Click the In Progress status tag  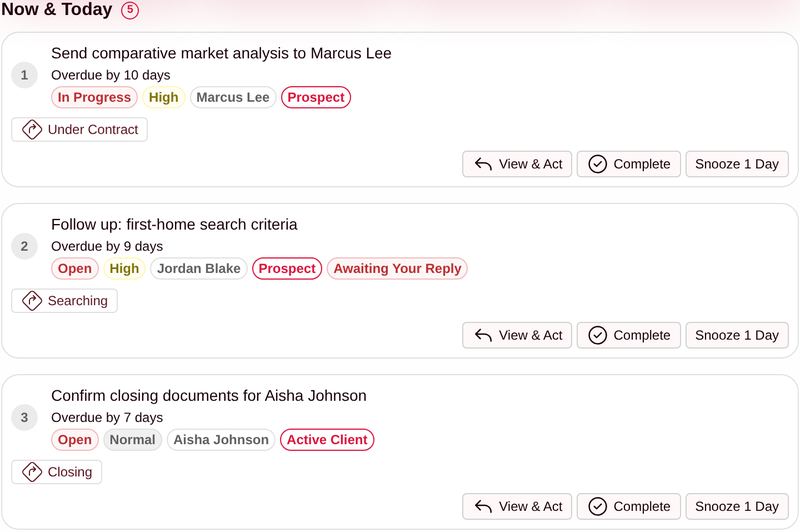click(x=94, y=97)
